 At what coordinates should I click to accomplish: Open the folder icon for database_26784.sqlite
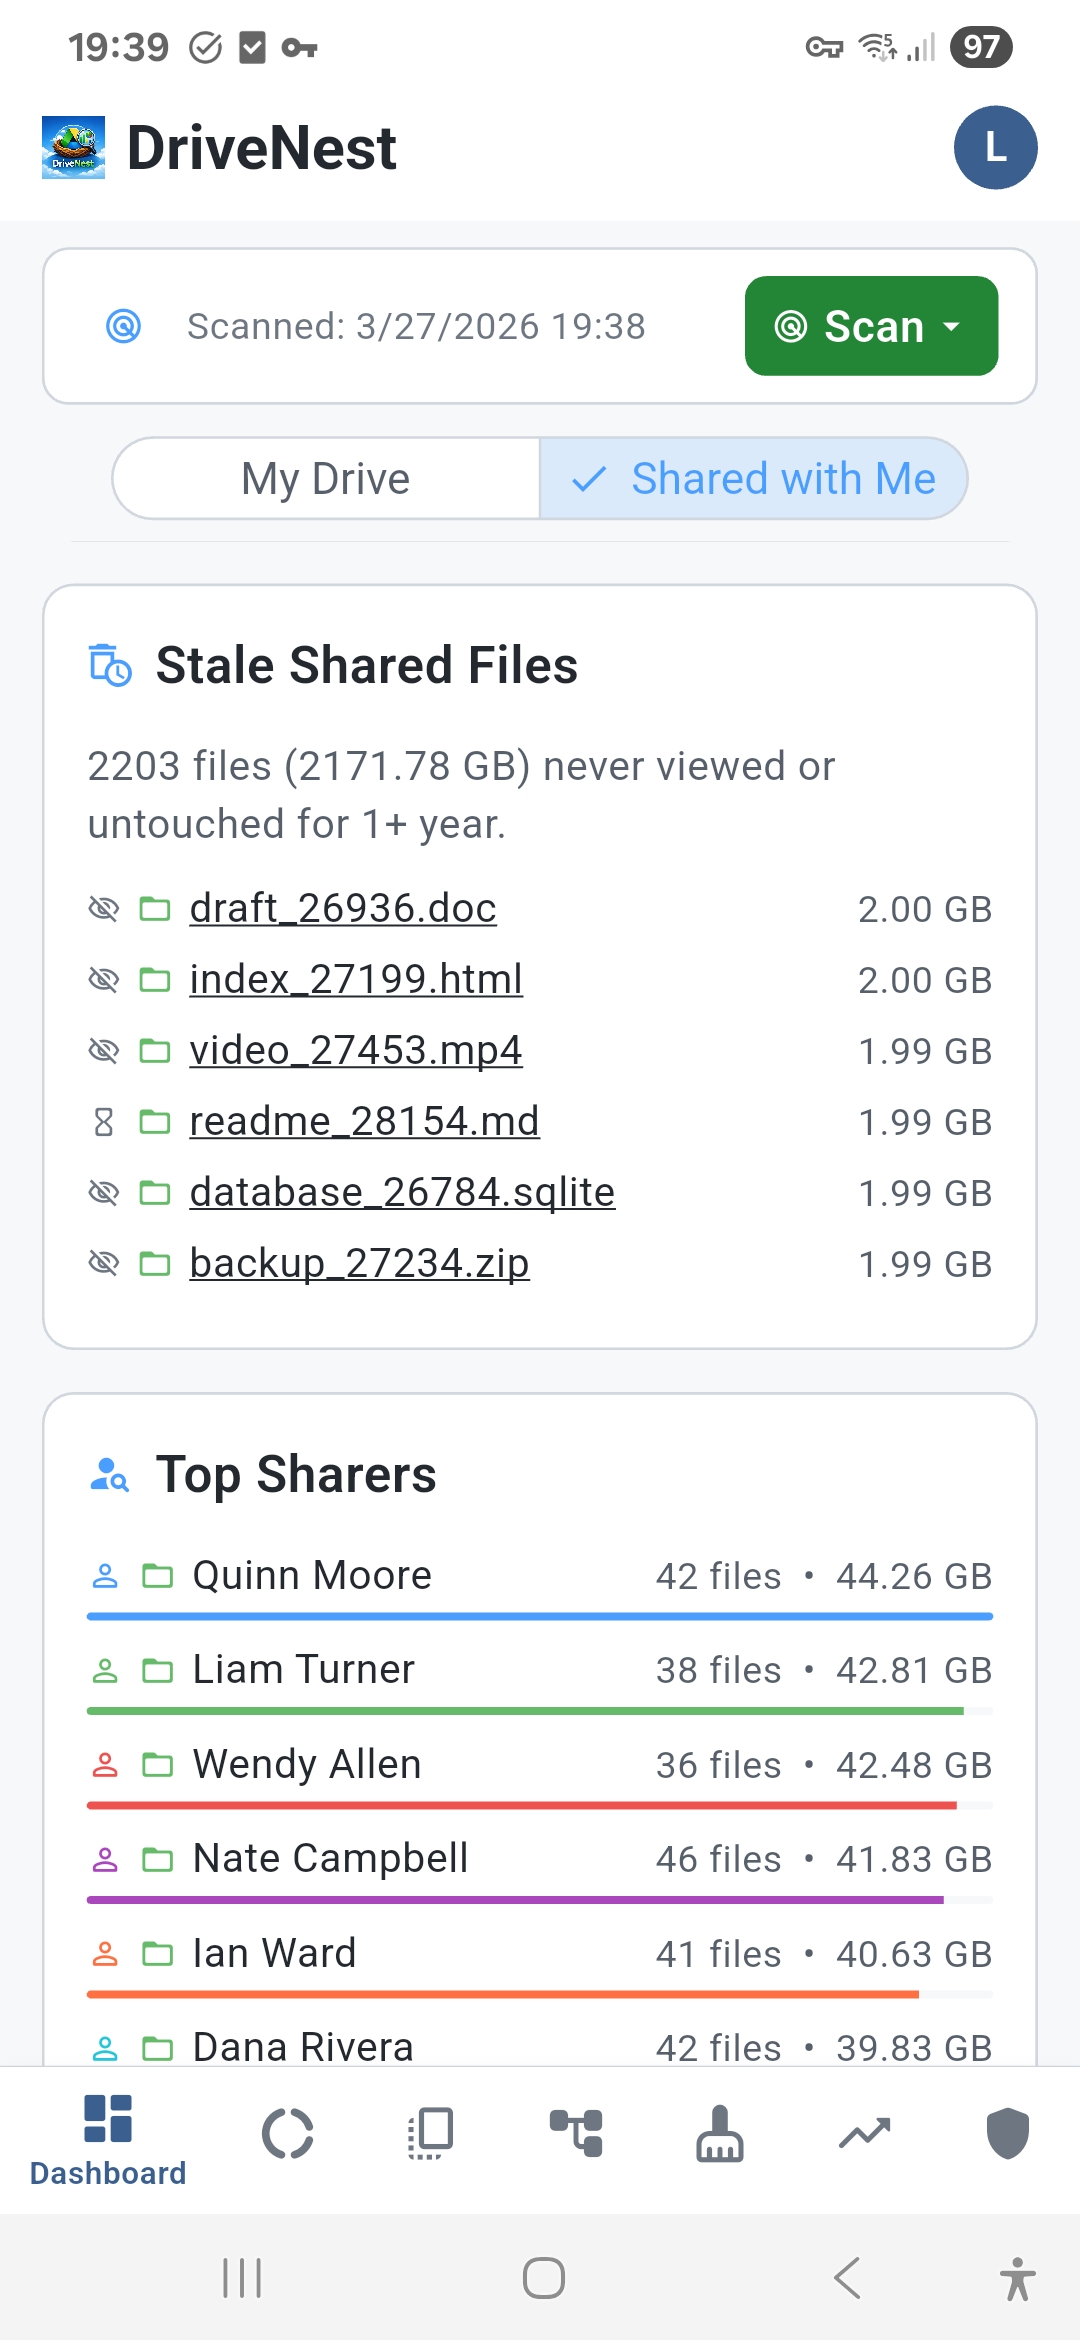click(x=154, y=1193)
